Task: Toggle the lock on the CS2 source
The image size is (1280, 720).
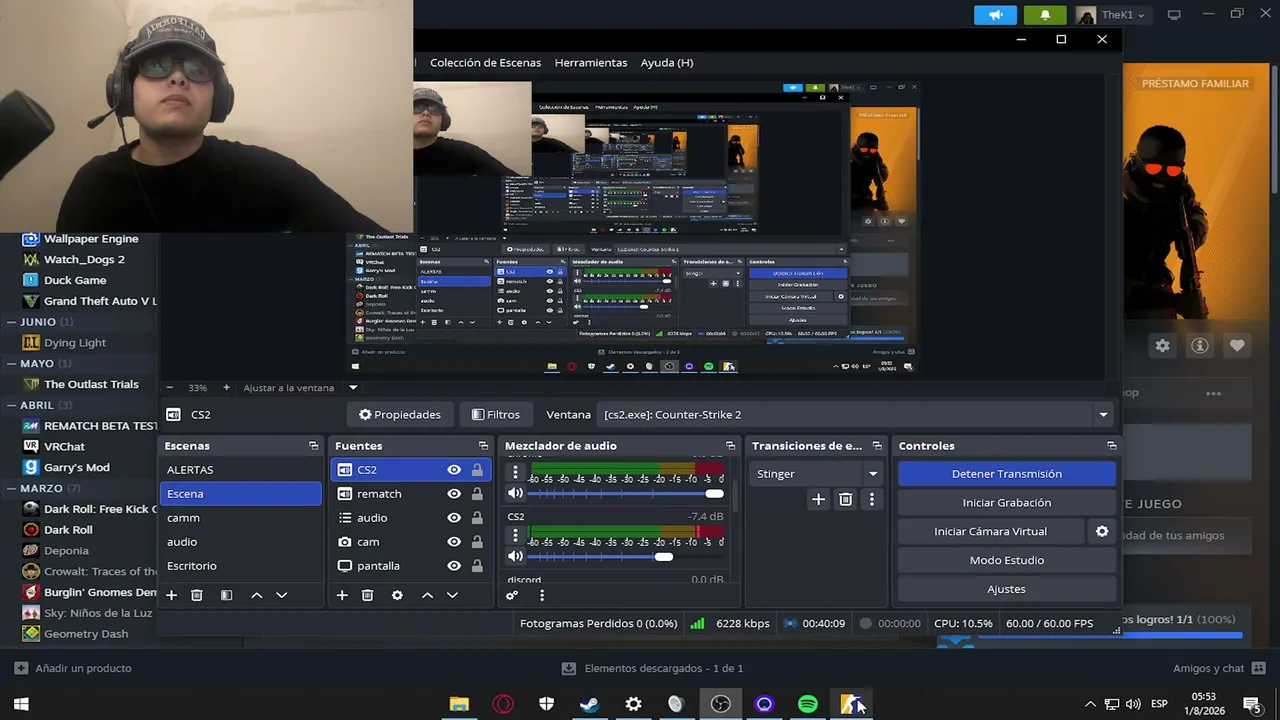Action: (477, 470)
